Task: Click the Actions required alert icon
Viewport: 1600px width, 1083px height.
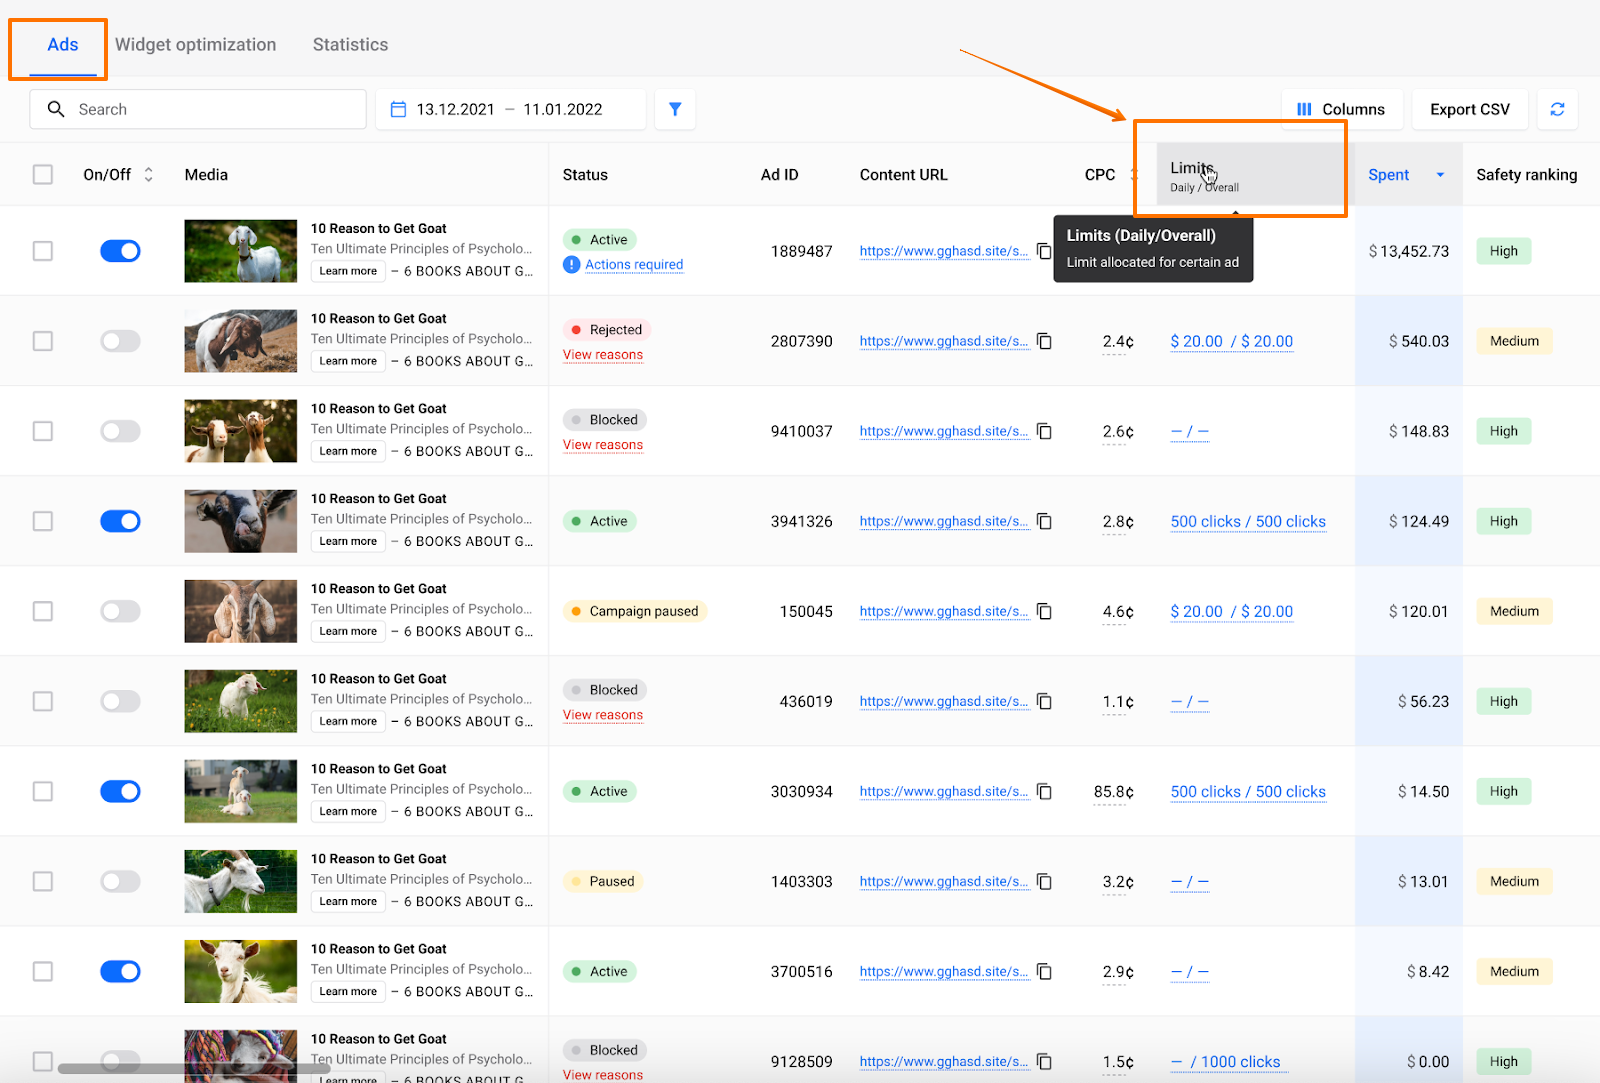Action: pyautogui.click(x=572, y=264)
